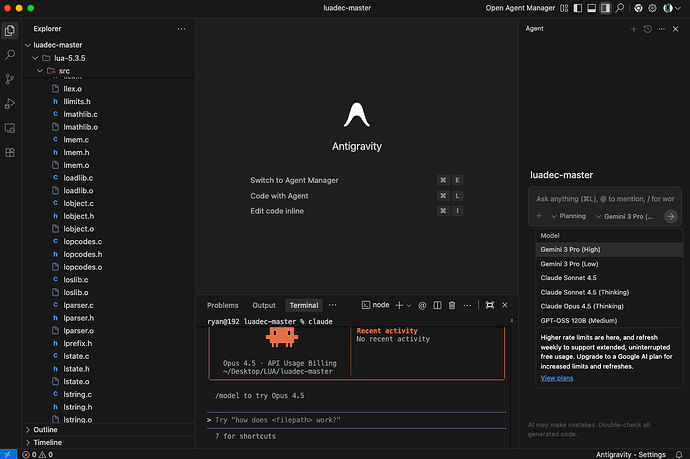
Task: Open the Source Control view
Action: tap(10, 79)
